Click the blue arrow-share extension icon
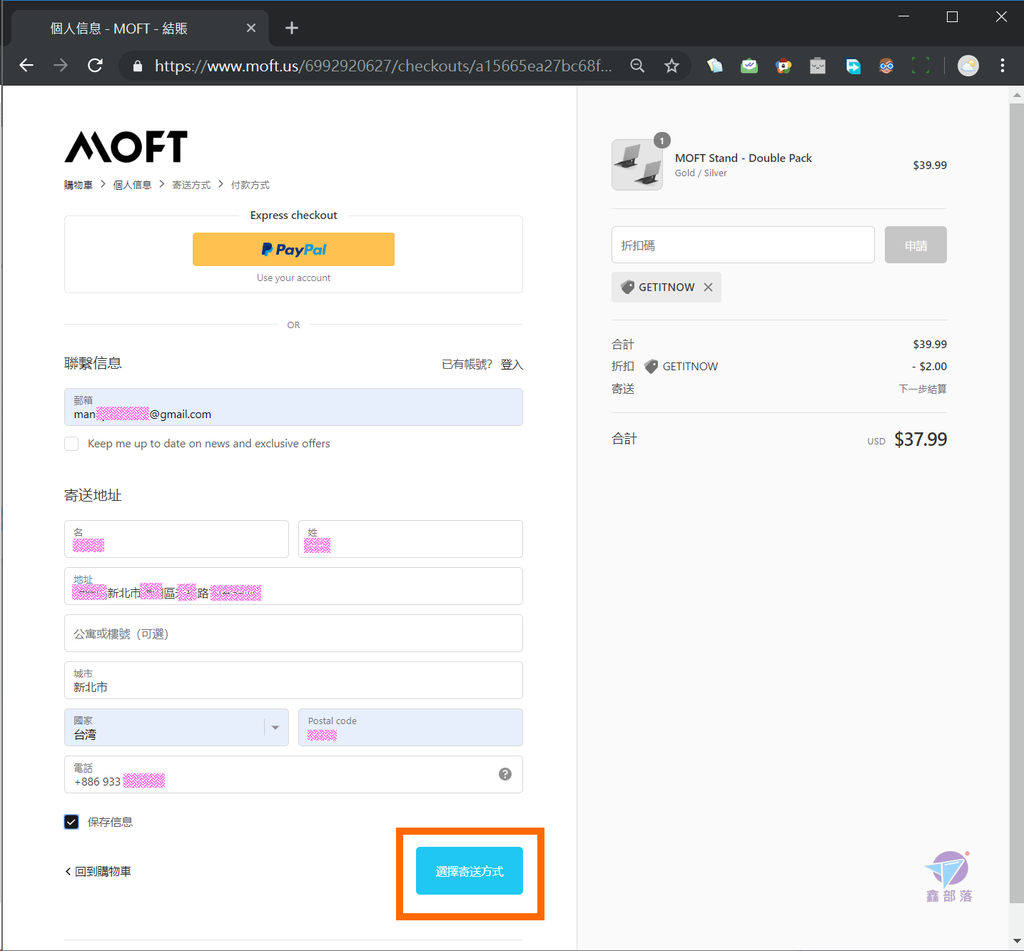1024x951 pixels. pyautogui.click(x=852, y=65)
